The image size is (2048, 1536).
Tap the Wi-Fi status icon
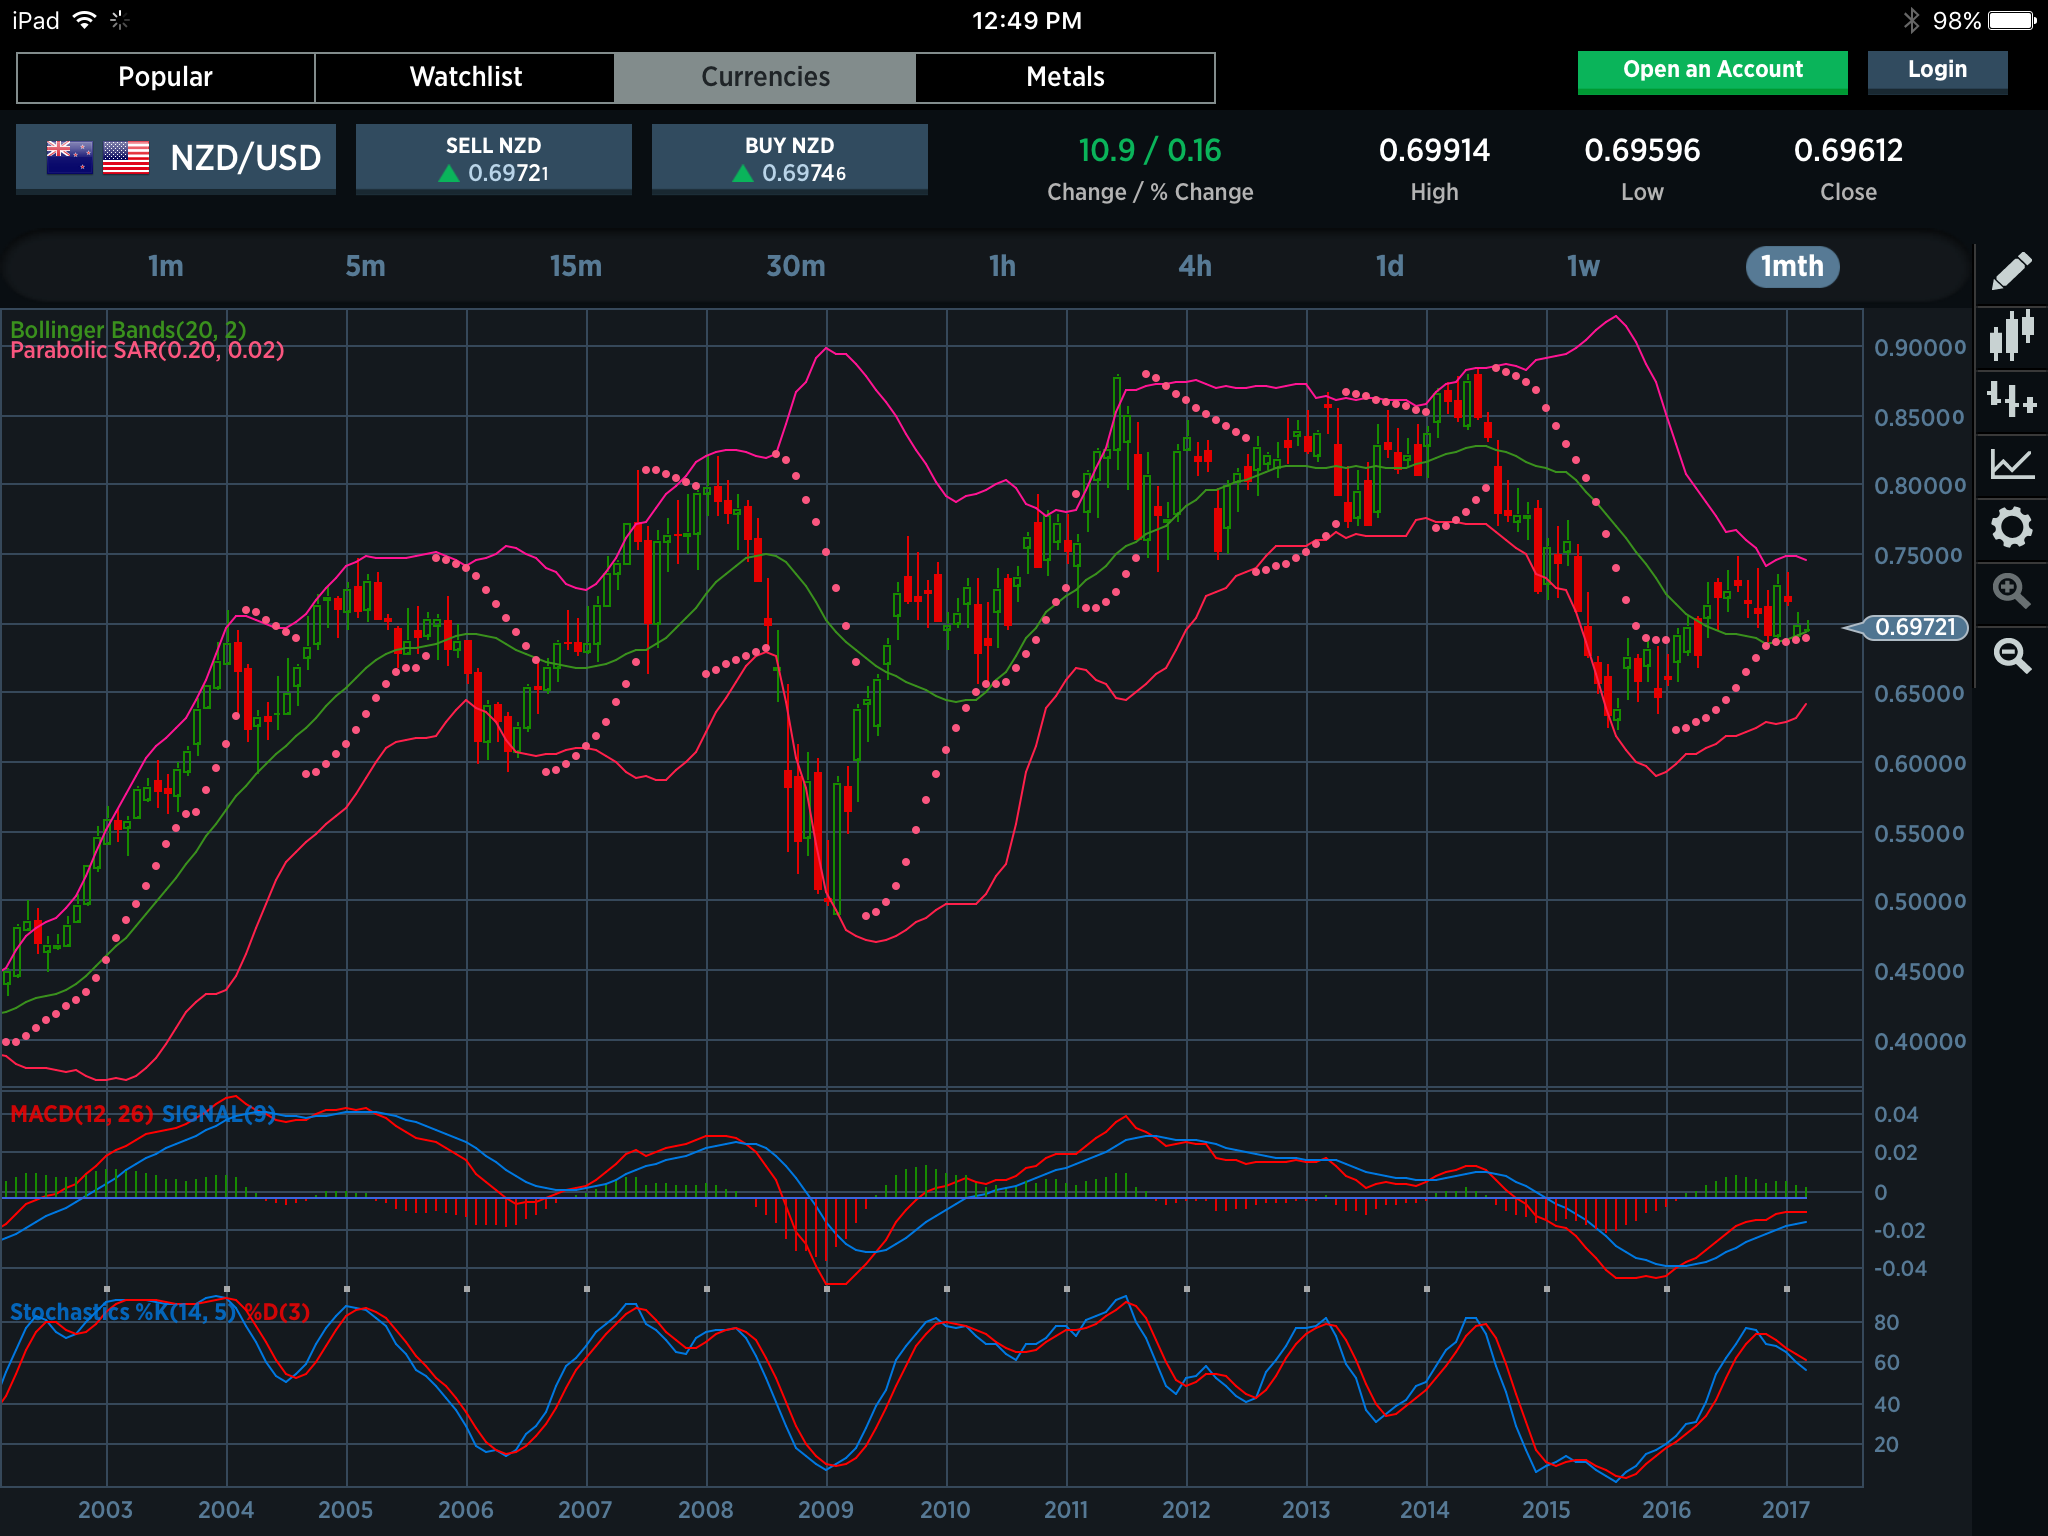[85, 20]
